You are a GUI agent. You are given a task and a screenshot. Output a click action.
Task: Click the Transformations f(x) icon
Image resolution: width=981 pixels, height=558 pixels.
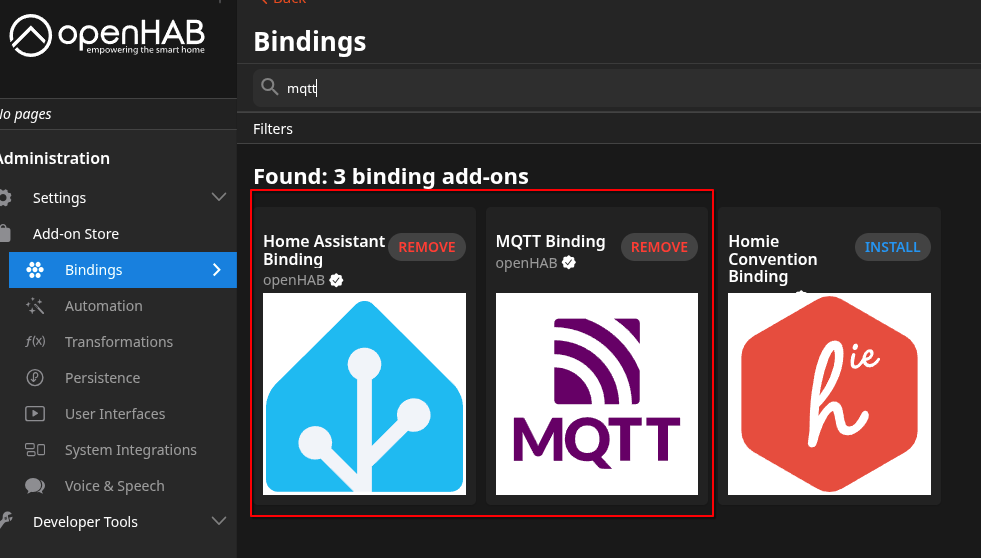tap(35, 342)
